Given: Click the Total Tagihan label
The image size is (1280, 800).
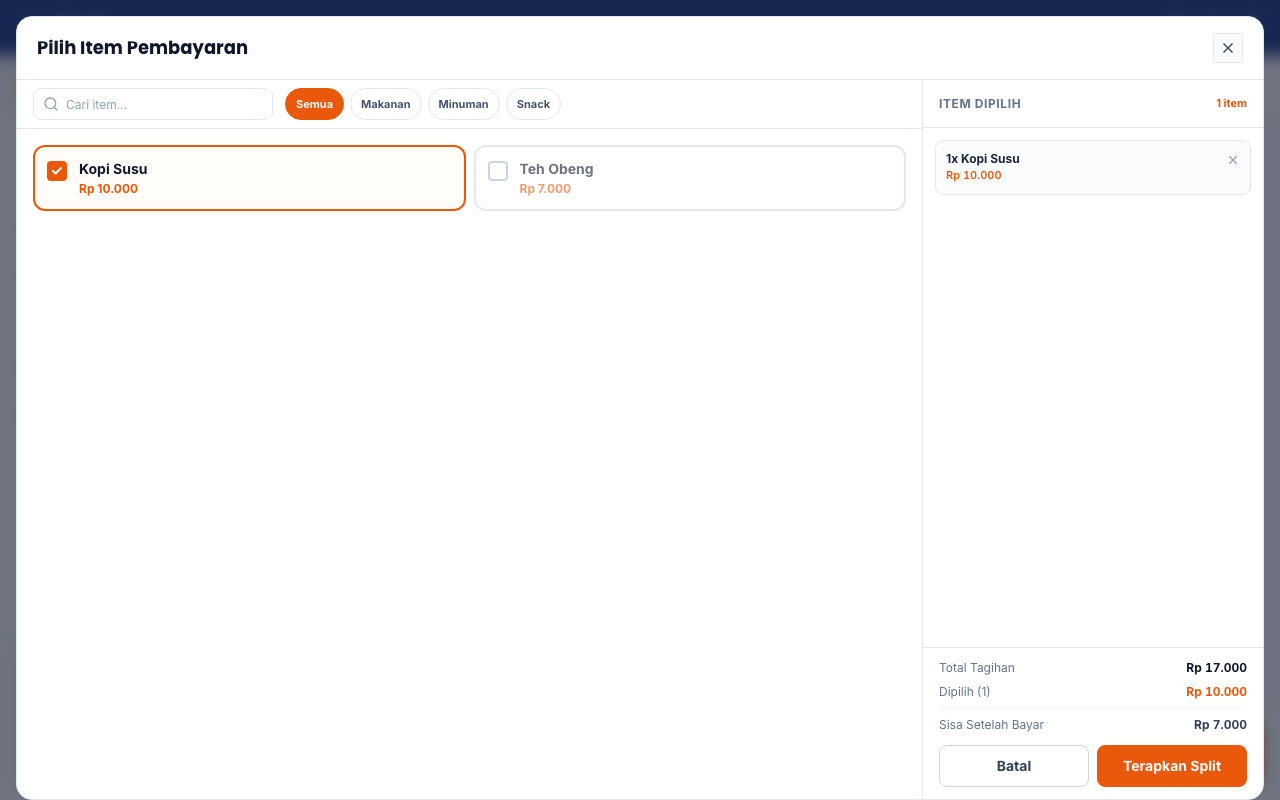Looking at the screenshot, I should [977, 668].
